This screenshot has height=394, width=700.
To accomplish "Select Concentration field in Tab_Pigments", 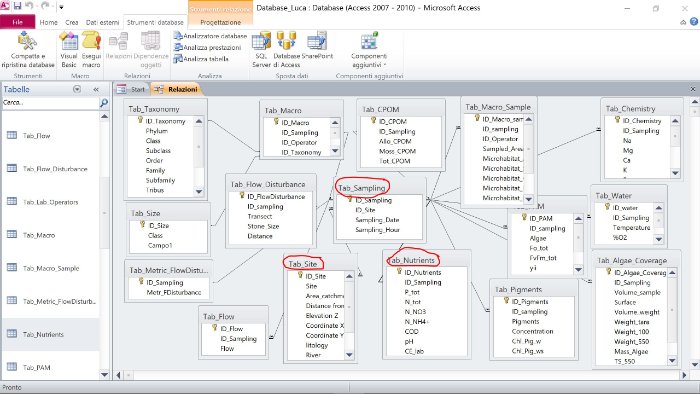I will coord(532,331).
